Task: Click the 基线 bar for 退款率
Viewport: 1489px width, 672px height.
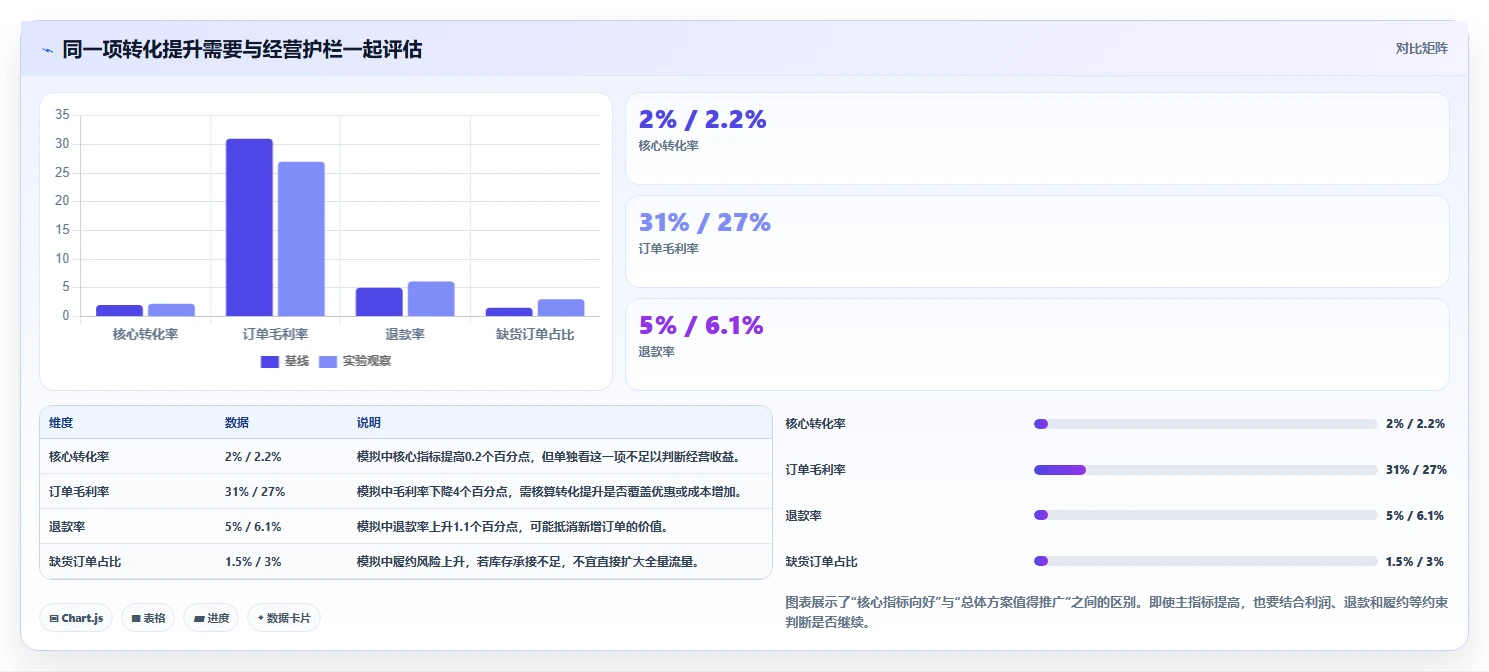Action: click(x=379, y=302)
